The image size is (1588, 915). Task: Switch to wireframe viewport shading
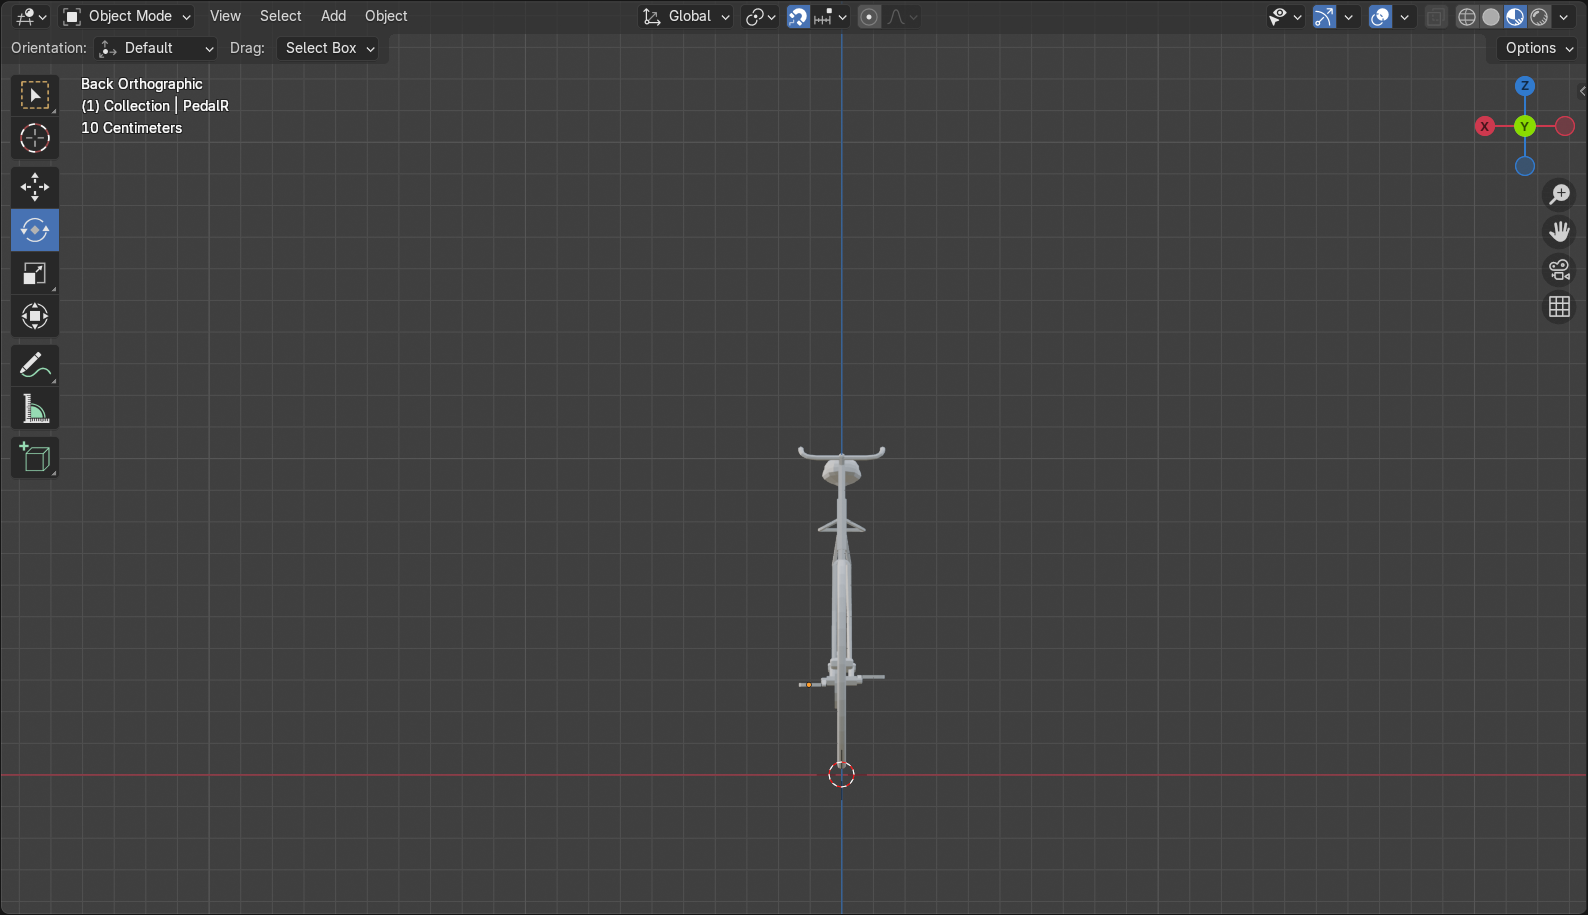click(x=1467, y=16)
